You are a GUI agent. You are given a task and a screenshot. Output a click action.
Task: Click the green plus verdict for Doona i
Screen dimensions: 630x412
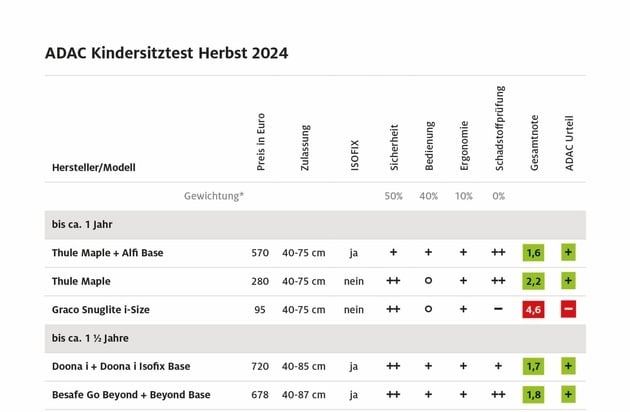tap(568, 366)
